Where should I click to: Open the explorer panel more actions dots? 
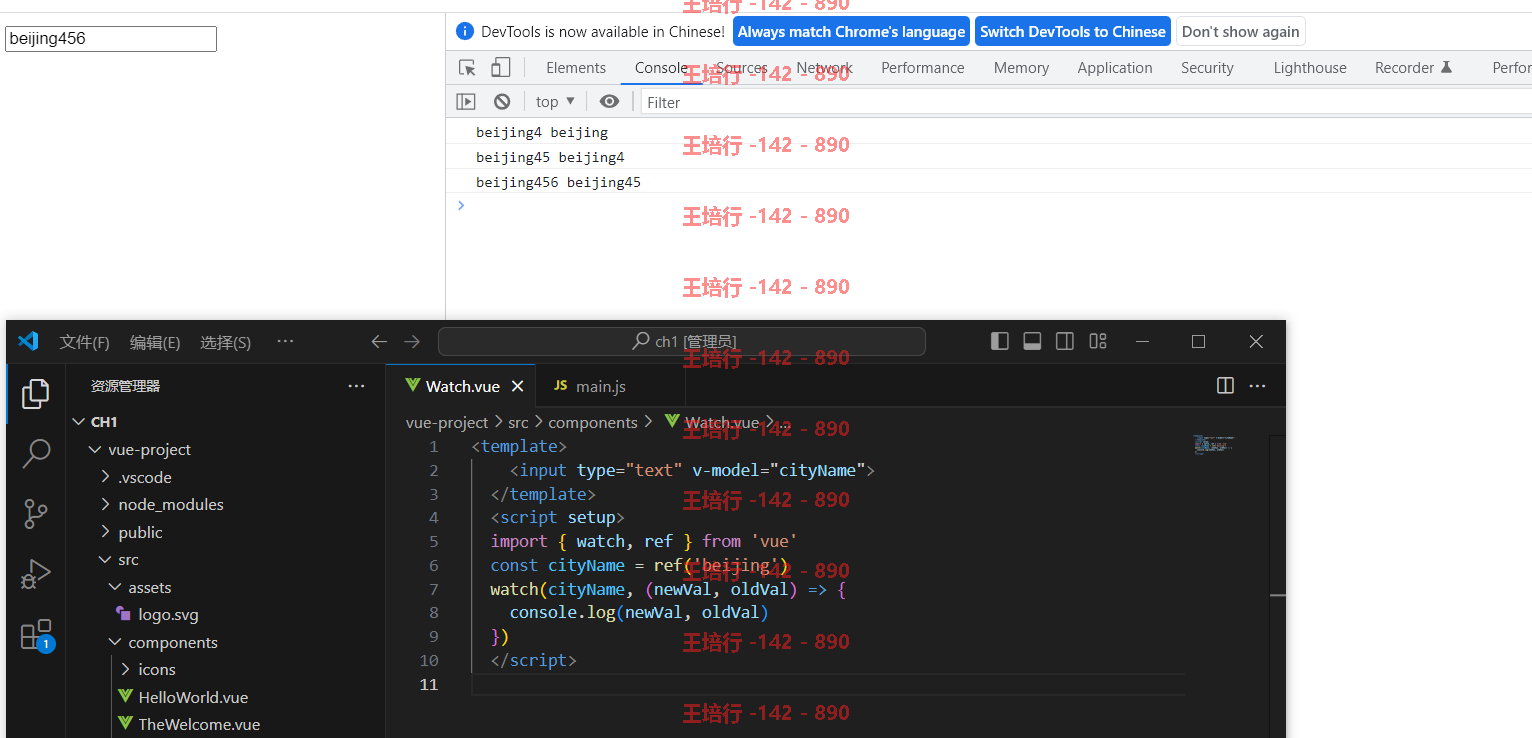coord(356,386)
